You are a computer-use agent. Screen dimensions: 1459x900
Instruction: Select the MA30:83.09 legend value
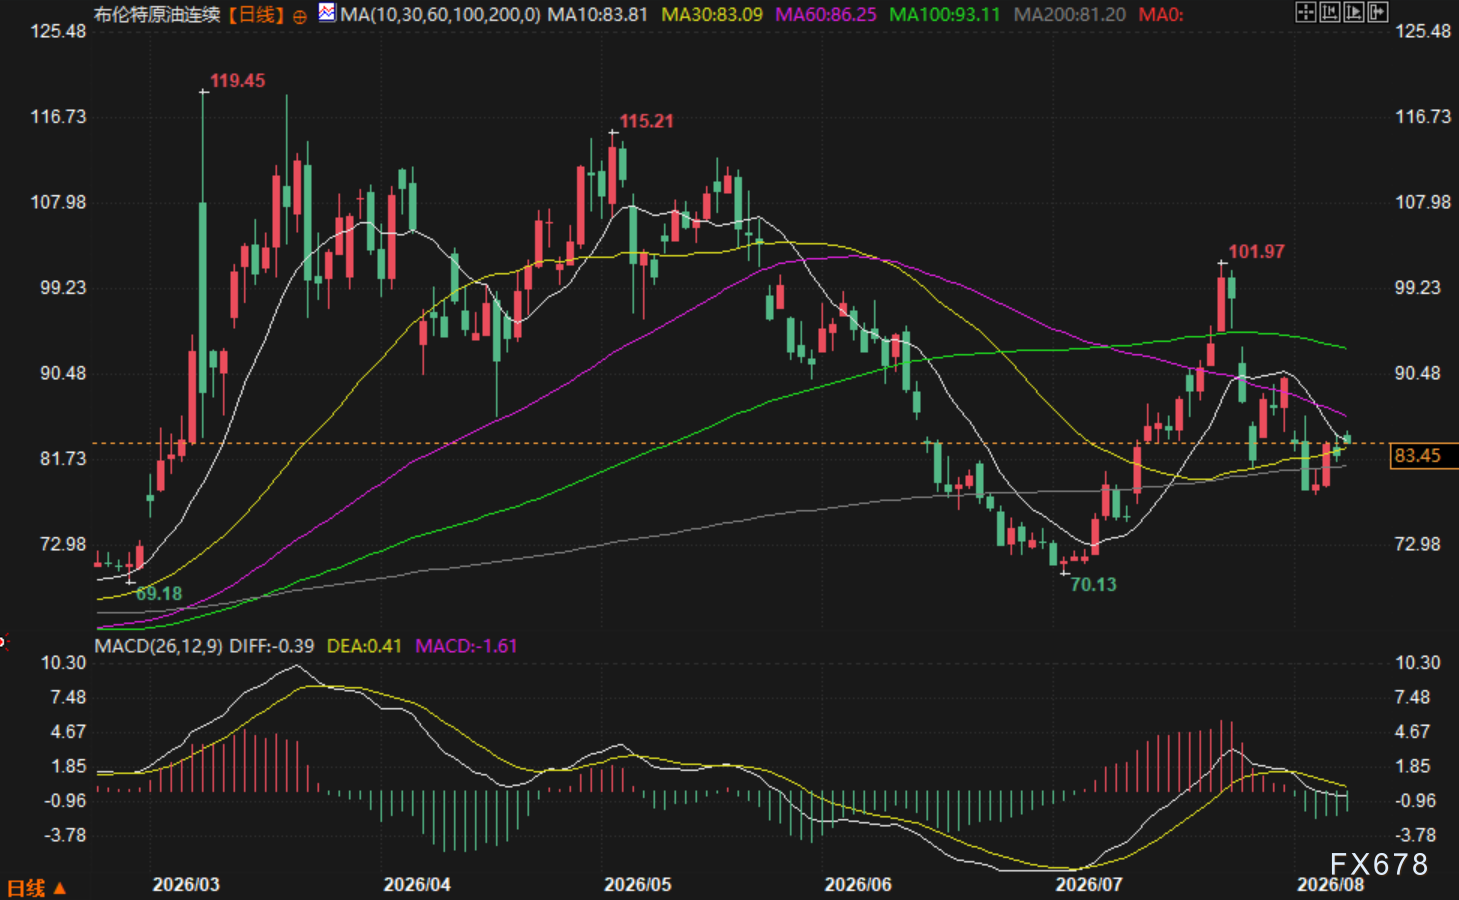(712, 15)
